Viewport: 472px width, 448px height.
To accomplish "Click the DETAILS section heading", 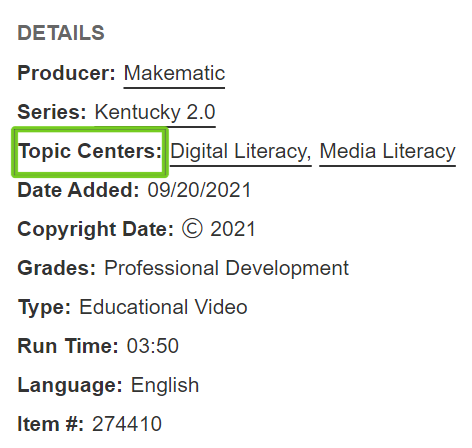I will click(61, 33).
